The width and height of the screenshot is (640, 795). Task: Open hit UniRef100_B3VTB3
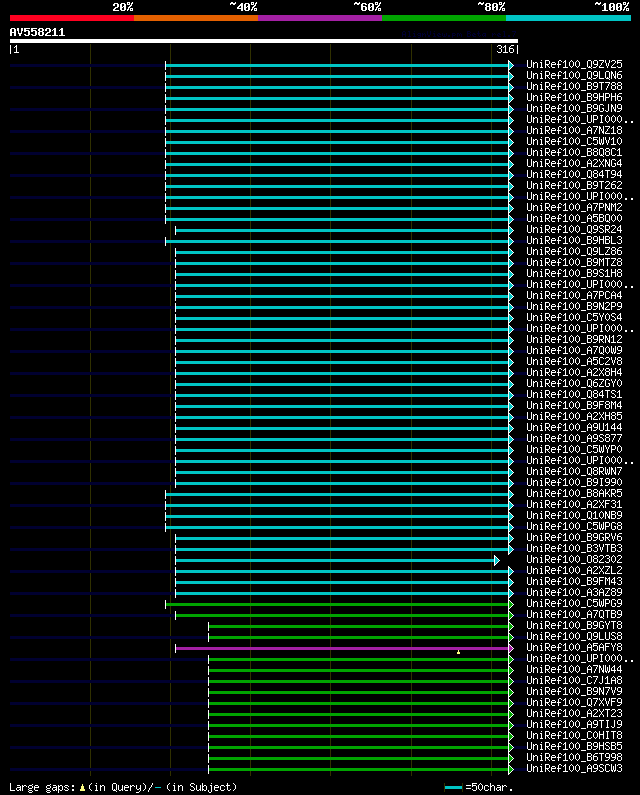pyautogui.click(x=574, y=549)
